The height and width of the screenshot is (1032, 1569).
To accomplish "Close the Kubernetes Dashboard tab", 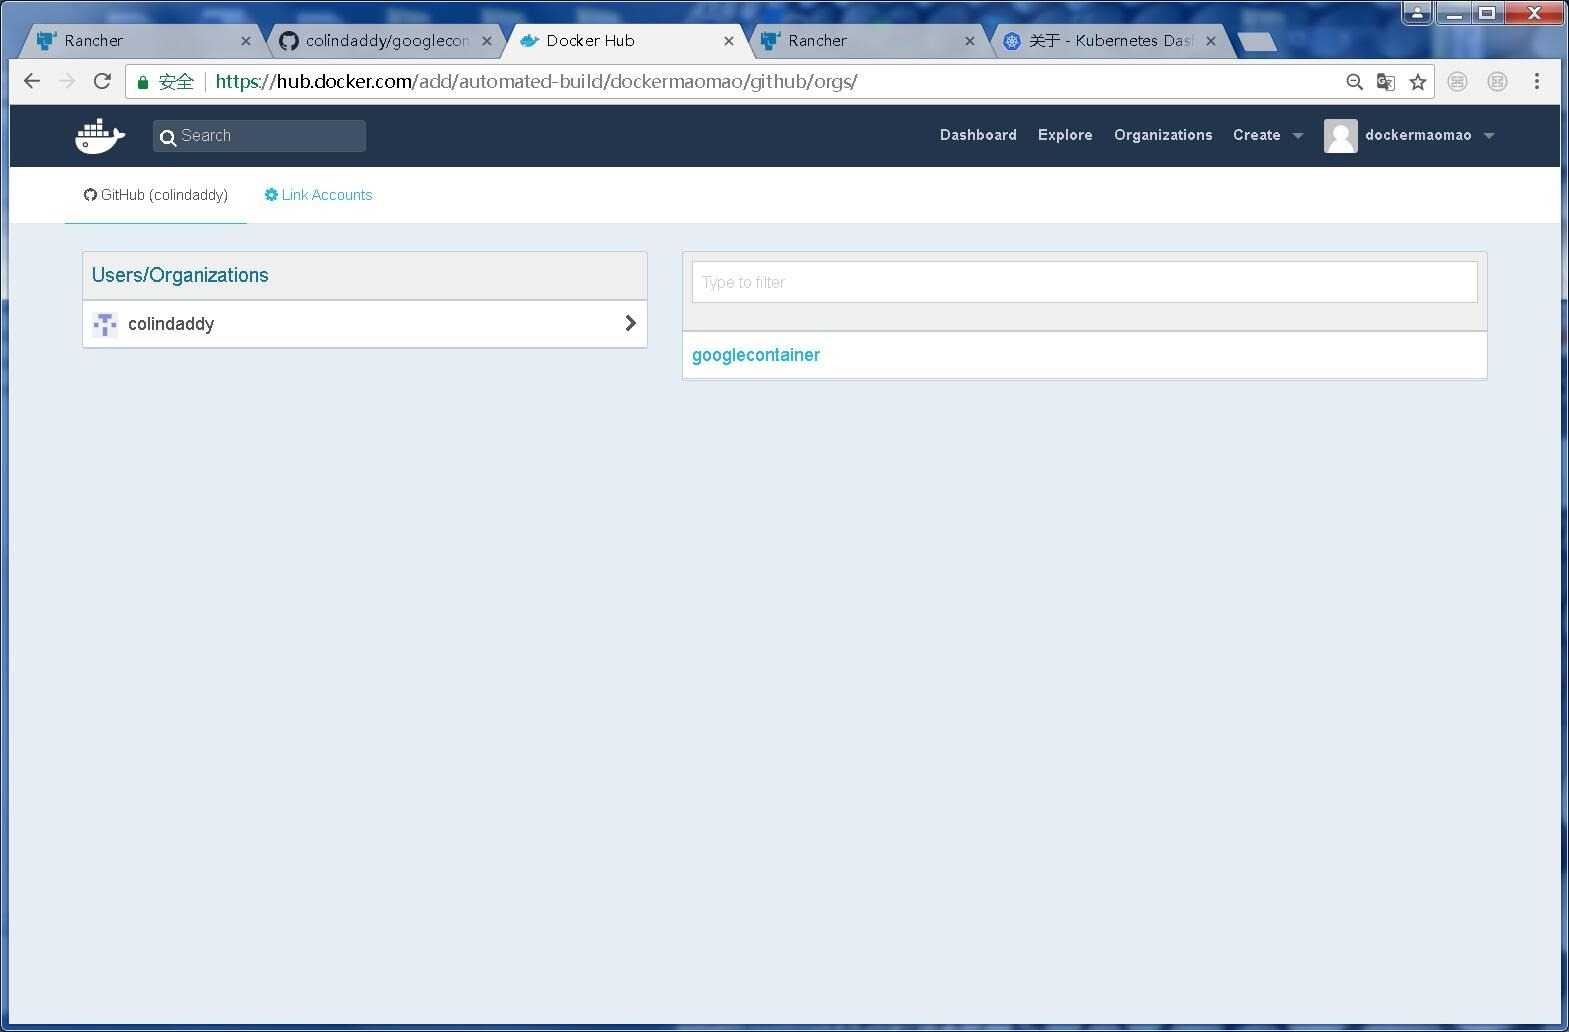I will pyautogui.click(x=1211, y=41).
